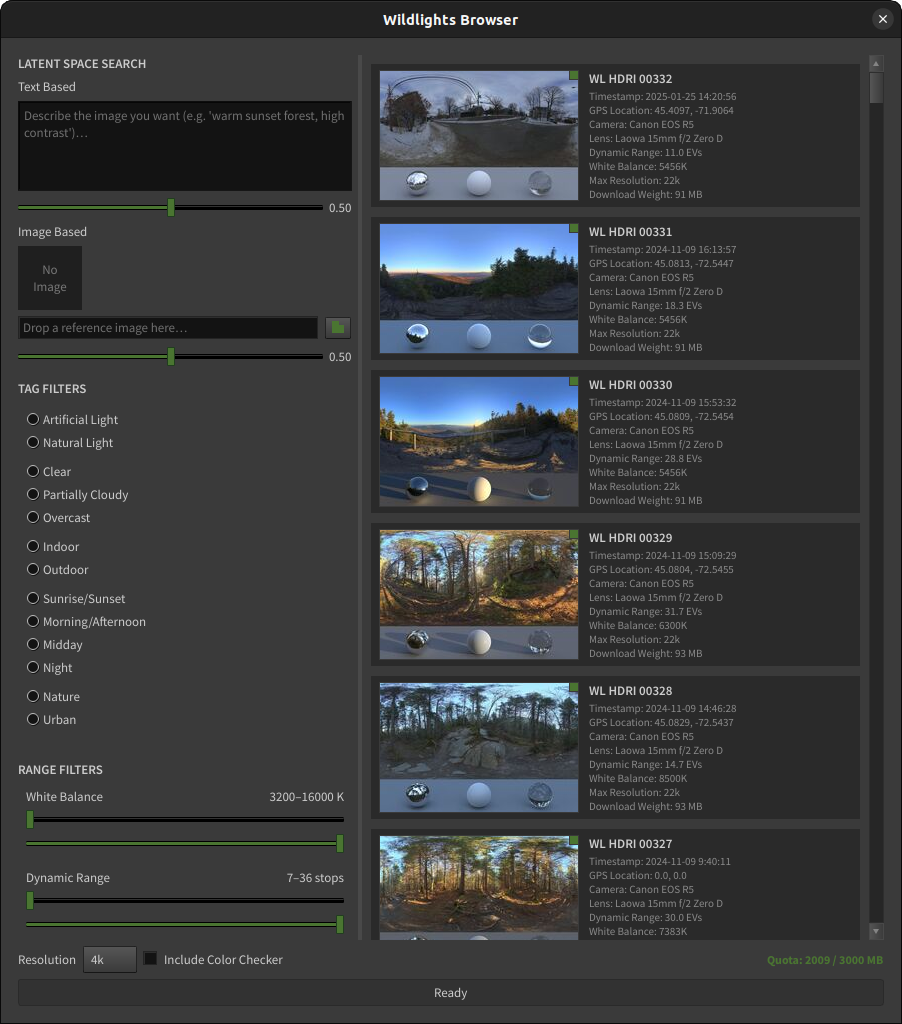Click the WL HDRI 00331 title
This screenshot has height=1024, width=902.
tap(630, 232)
